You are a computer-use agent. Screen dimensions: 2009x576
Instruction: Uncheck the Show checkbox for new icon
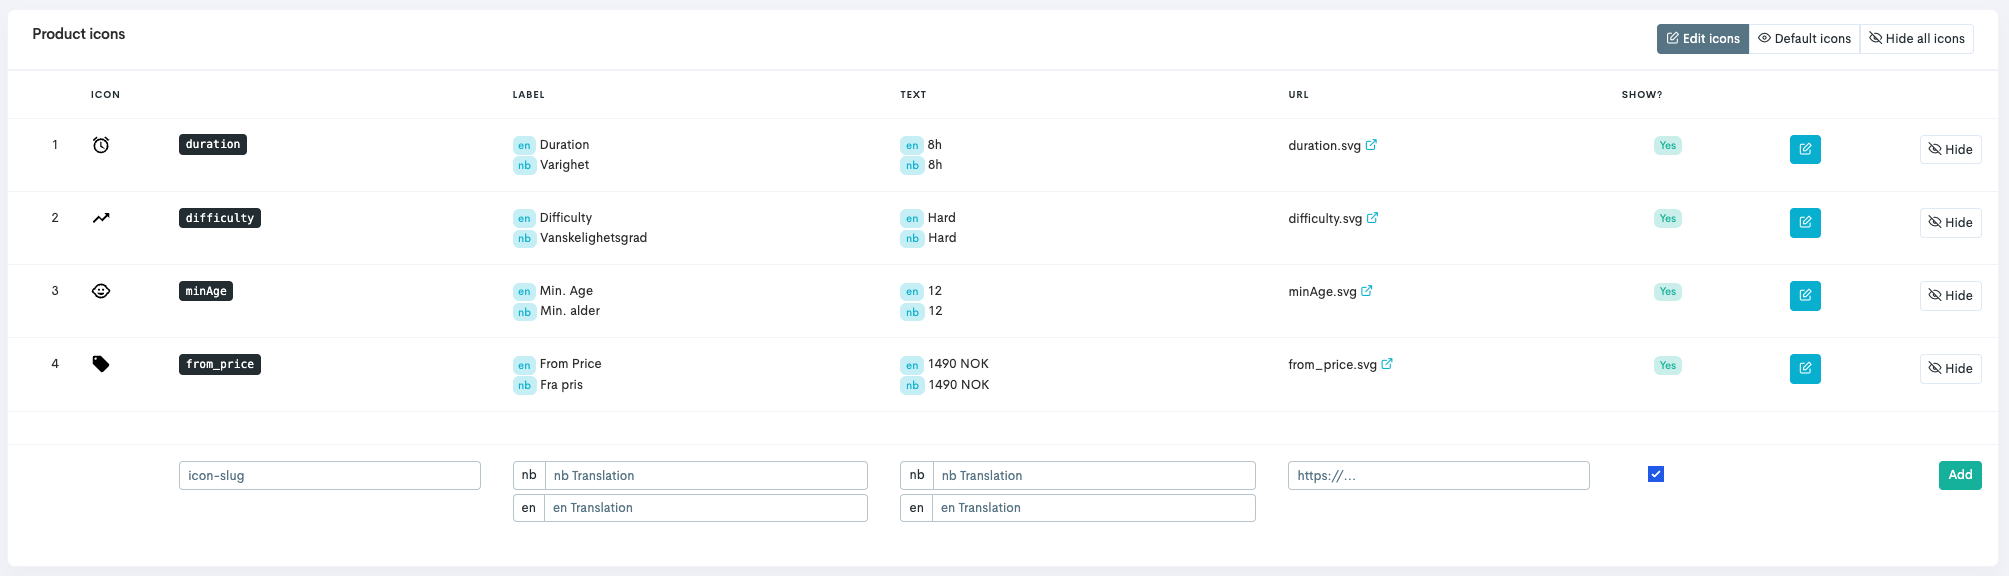(x=1655, y=474)
